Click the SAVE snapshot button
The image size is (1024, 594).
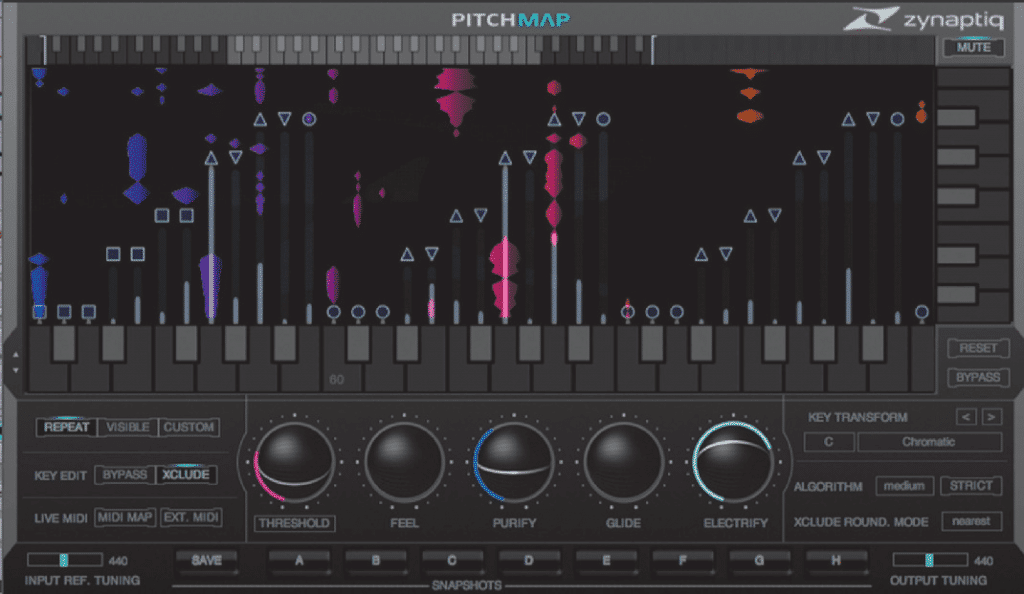coord(206,561)
